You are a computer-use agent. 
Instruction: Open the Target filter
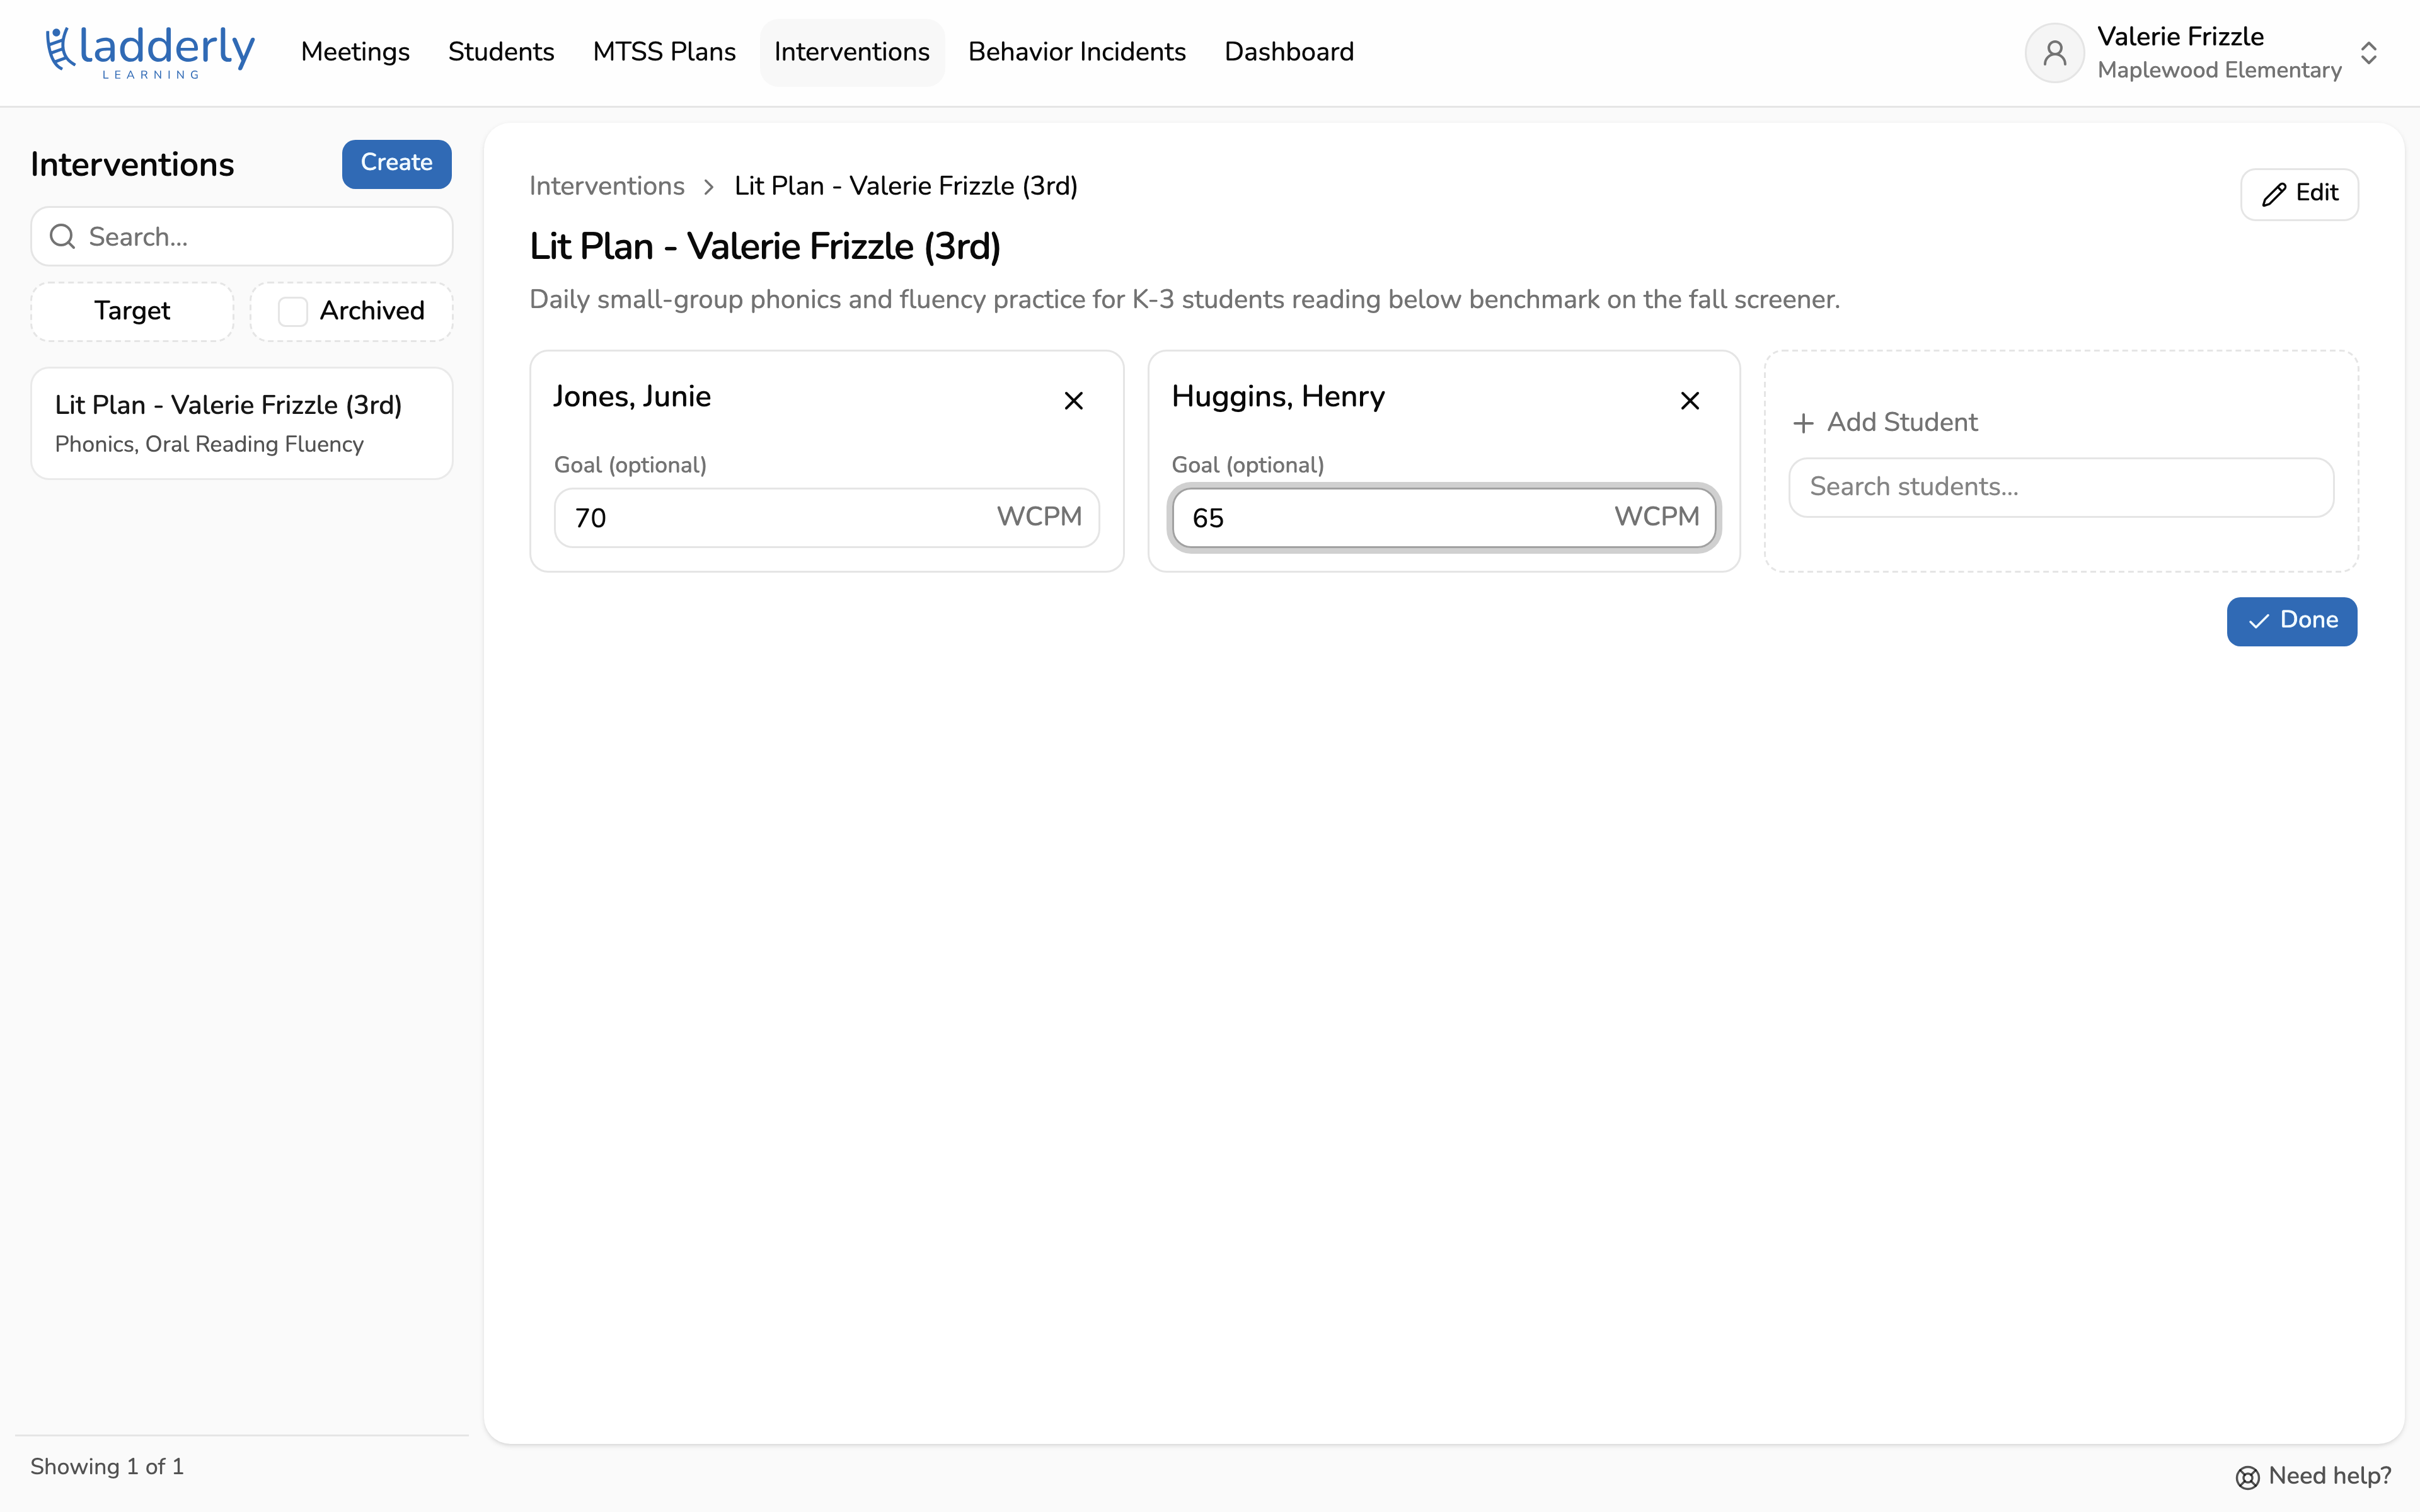(132, 311)
